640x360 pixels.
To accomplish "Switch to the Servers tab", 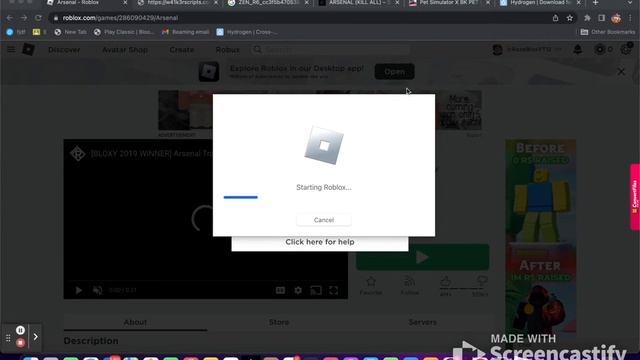I will pos(422,322).
